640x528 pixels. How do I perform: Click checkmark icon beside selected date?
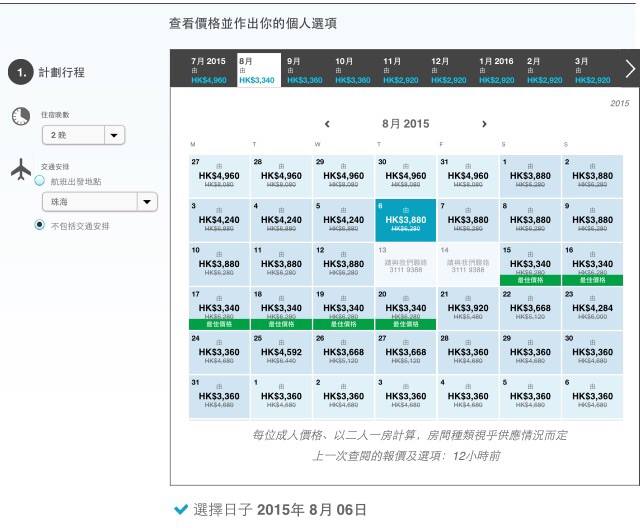point(181,510)
